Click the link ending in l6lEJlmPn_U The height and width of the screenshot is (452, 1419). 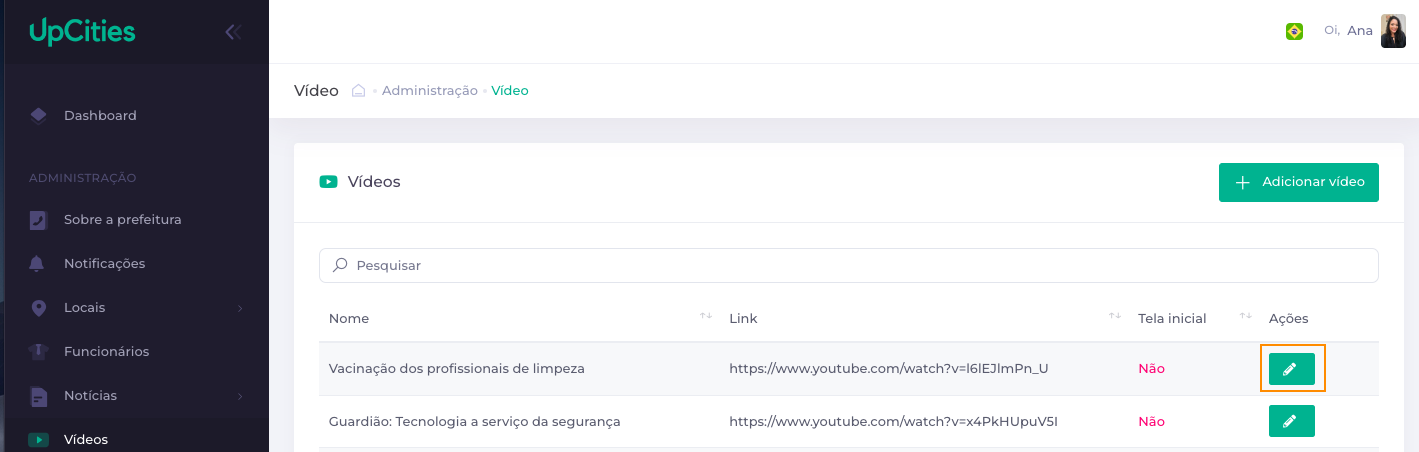(889, 368)
